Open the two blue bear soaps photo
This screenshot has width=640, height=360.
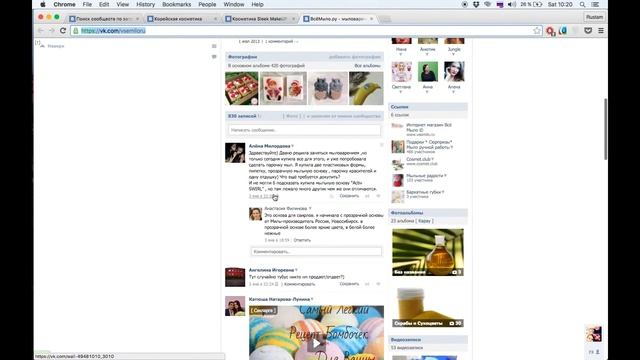click(328, 88)
